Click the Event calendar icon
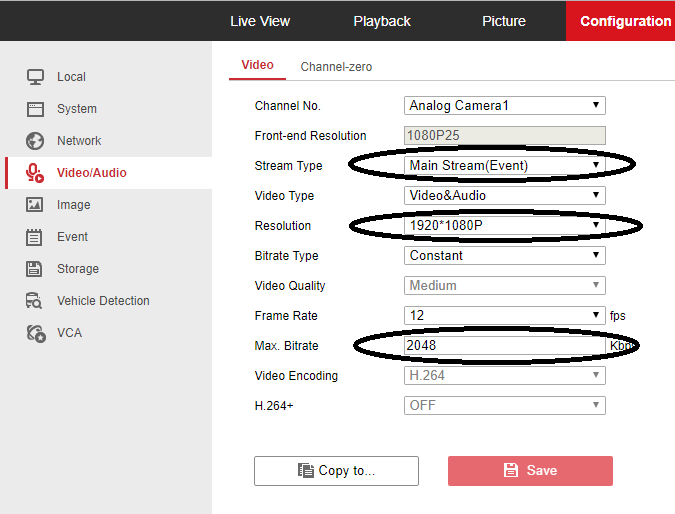 tap(35, 237)
